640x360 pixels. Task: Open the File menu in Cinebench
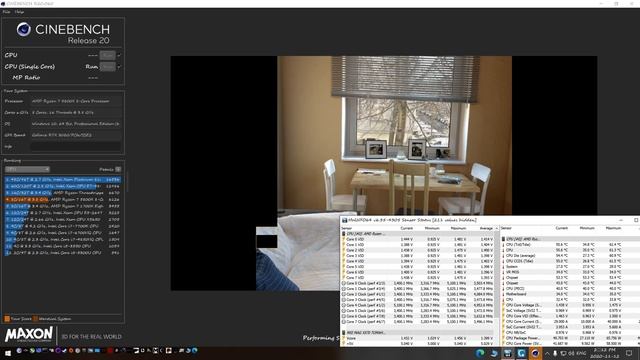pyautogui.click(x=6, y=12)
